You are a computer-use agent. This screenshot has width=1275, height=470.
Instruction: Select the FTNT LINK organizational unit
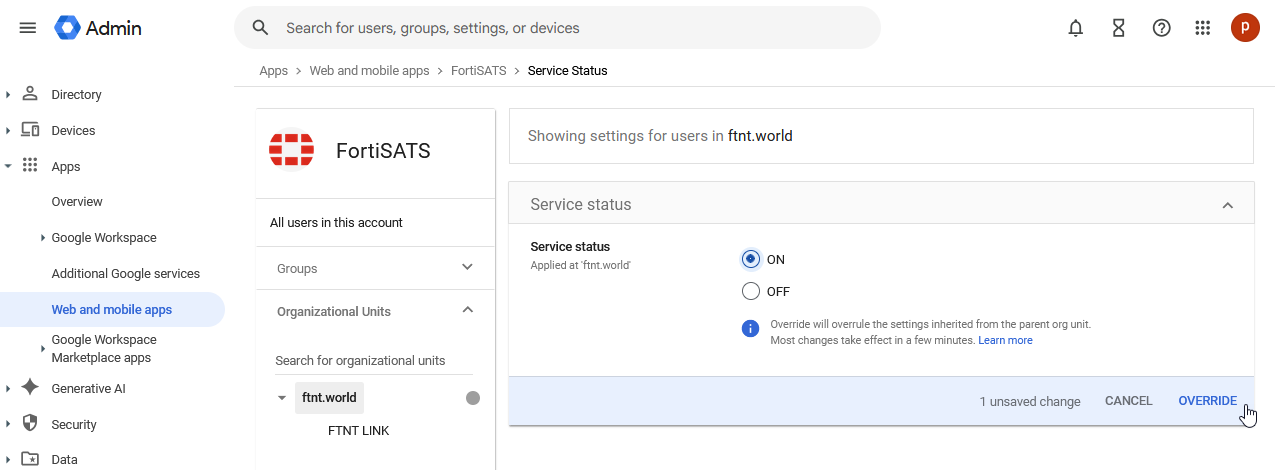358,431
